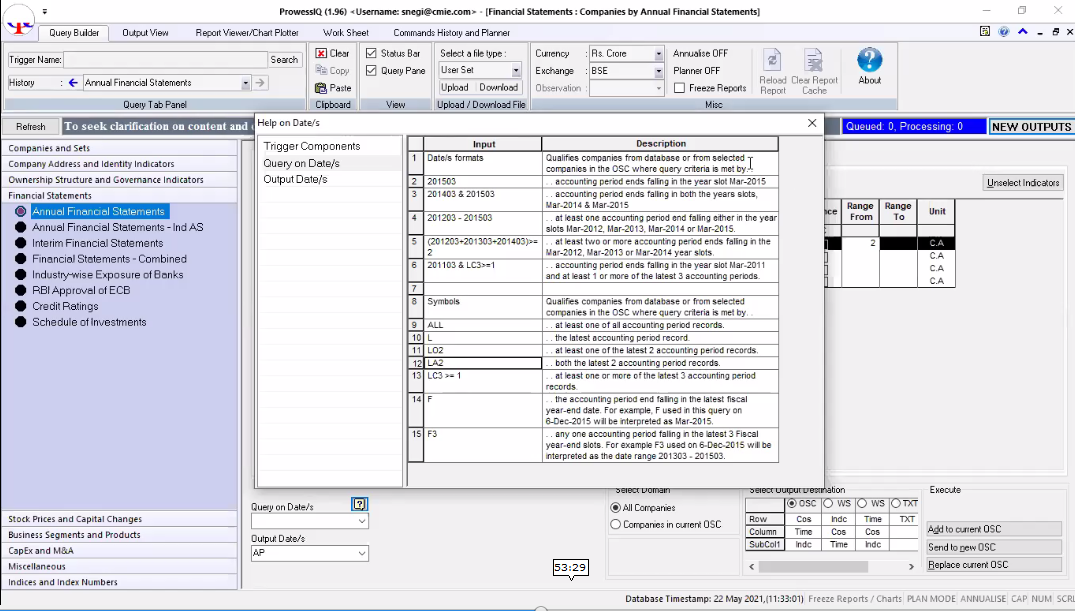1075x611 pixels.
Task: Open the Select a file type dropdown
Action: 516,71
